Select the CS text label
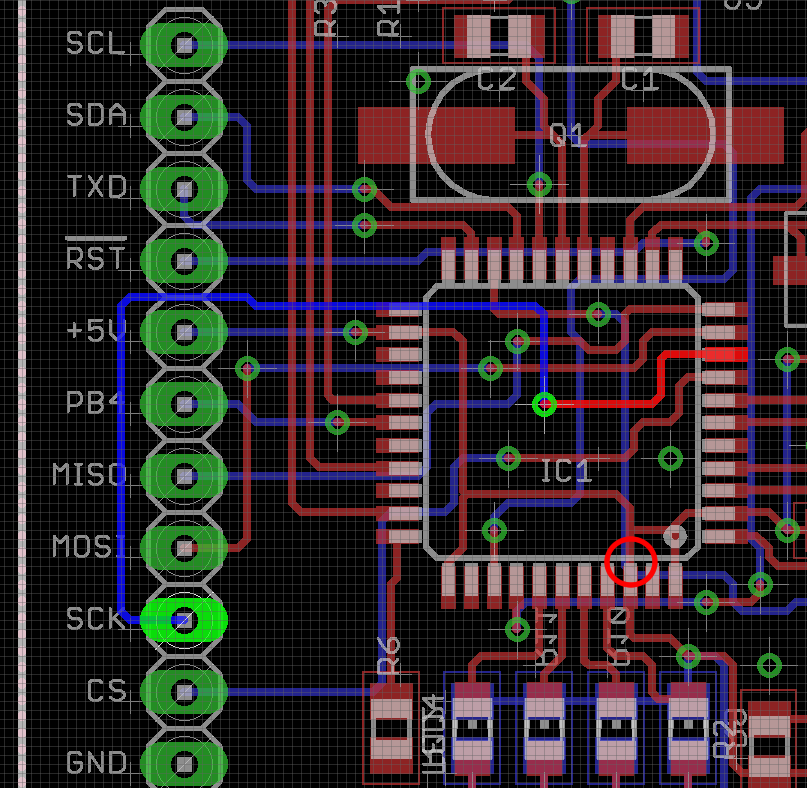Viewport: 807px width, 788px height. pyautogui.click(x=107, y=691)
